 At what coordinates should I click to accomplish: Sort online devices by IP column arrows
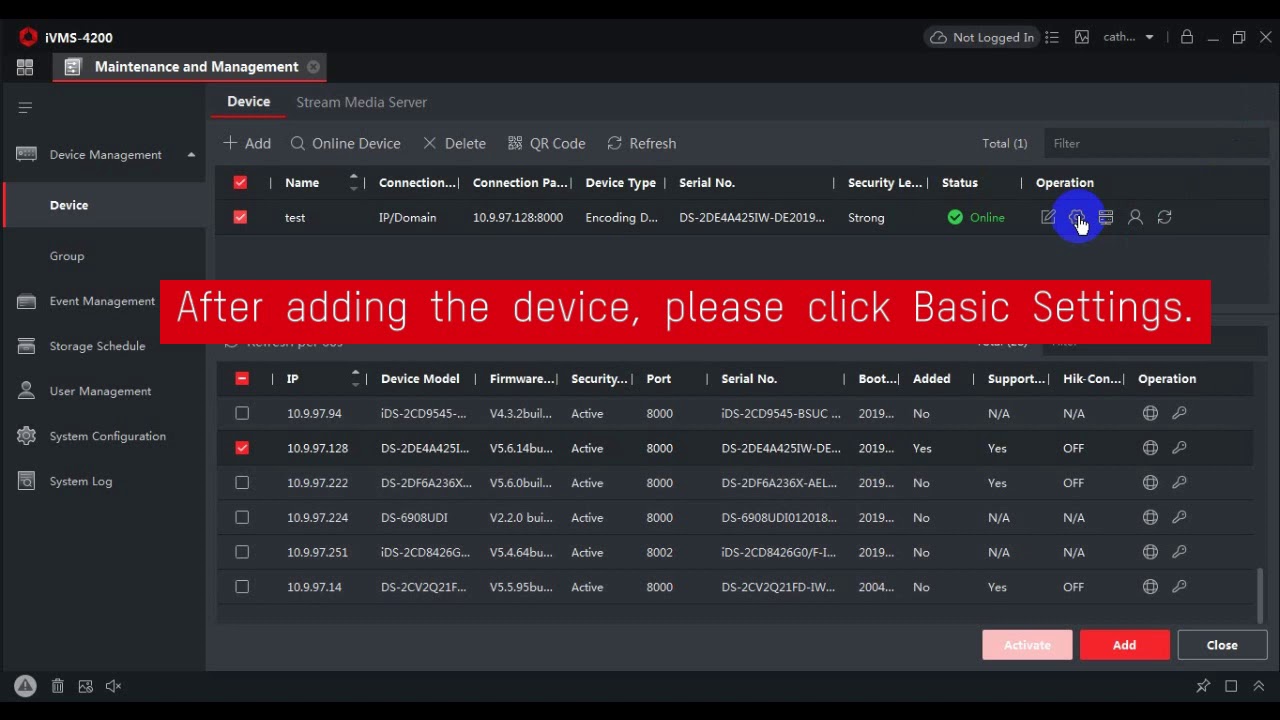point(355,378)
